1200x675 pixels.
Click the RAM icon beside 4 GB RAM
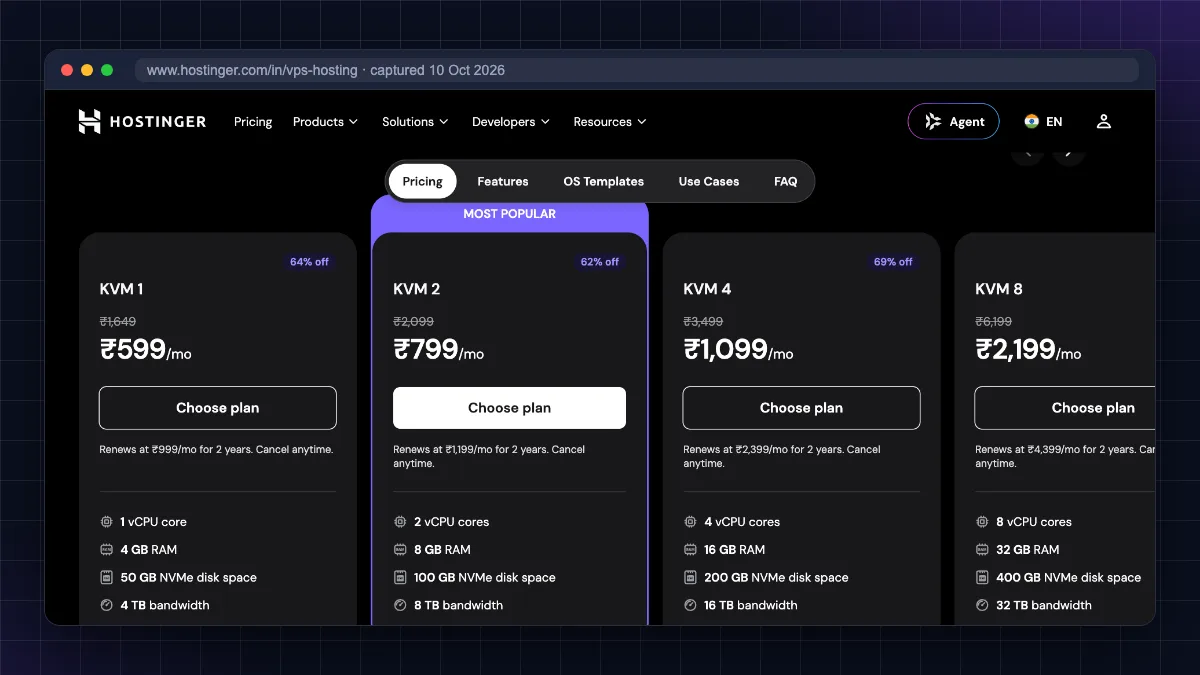coord(107,550)
